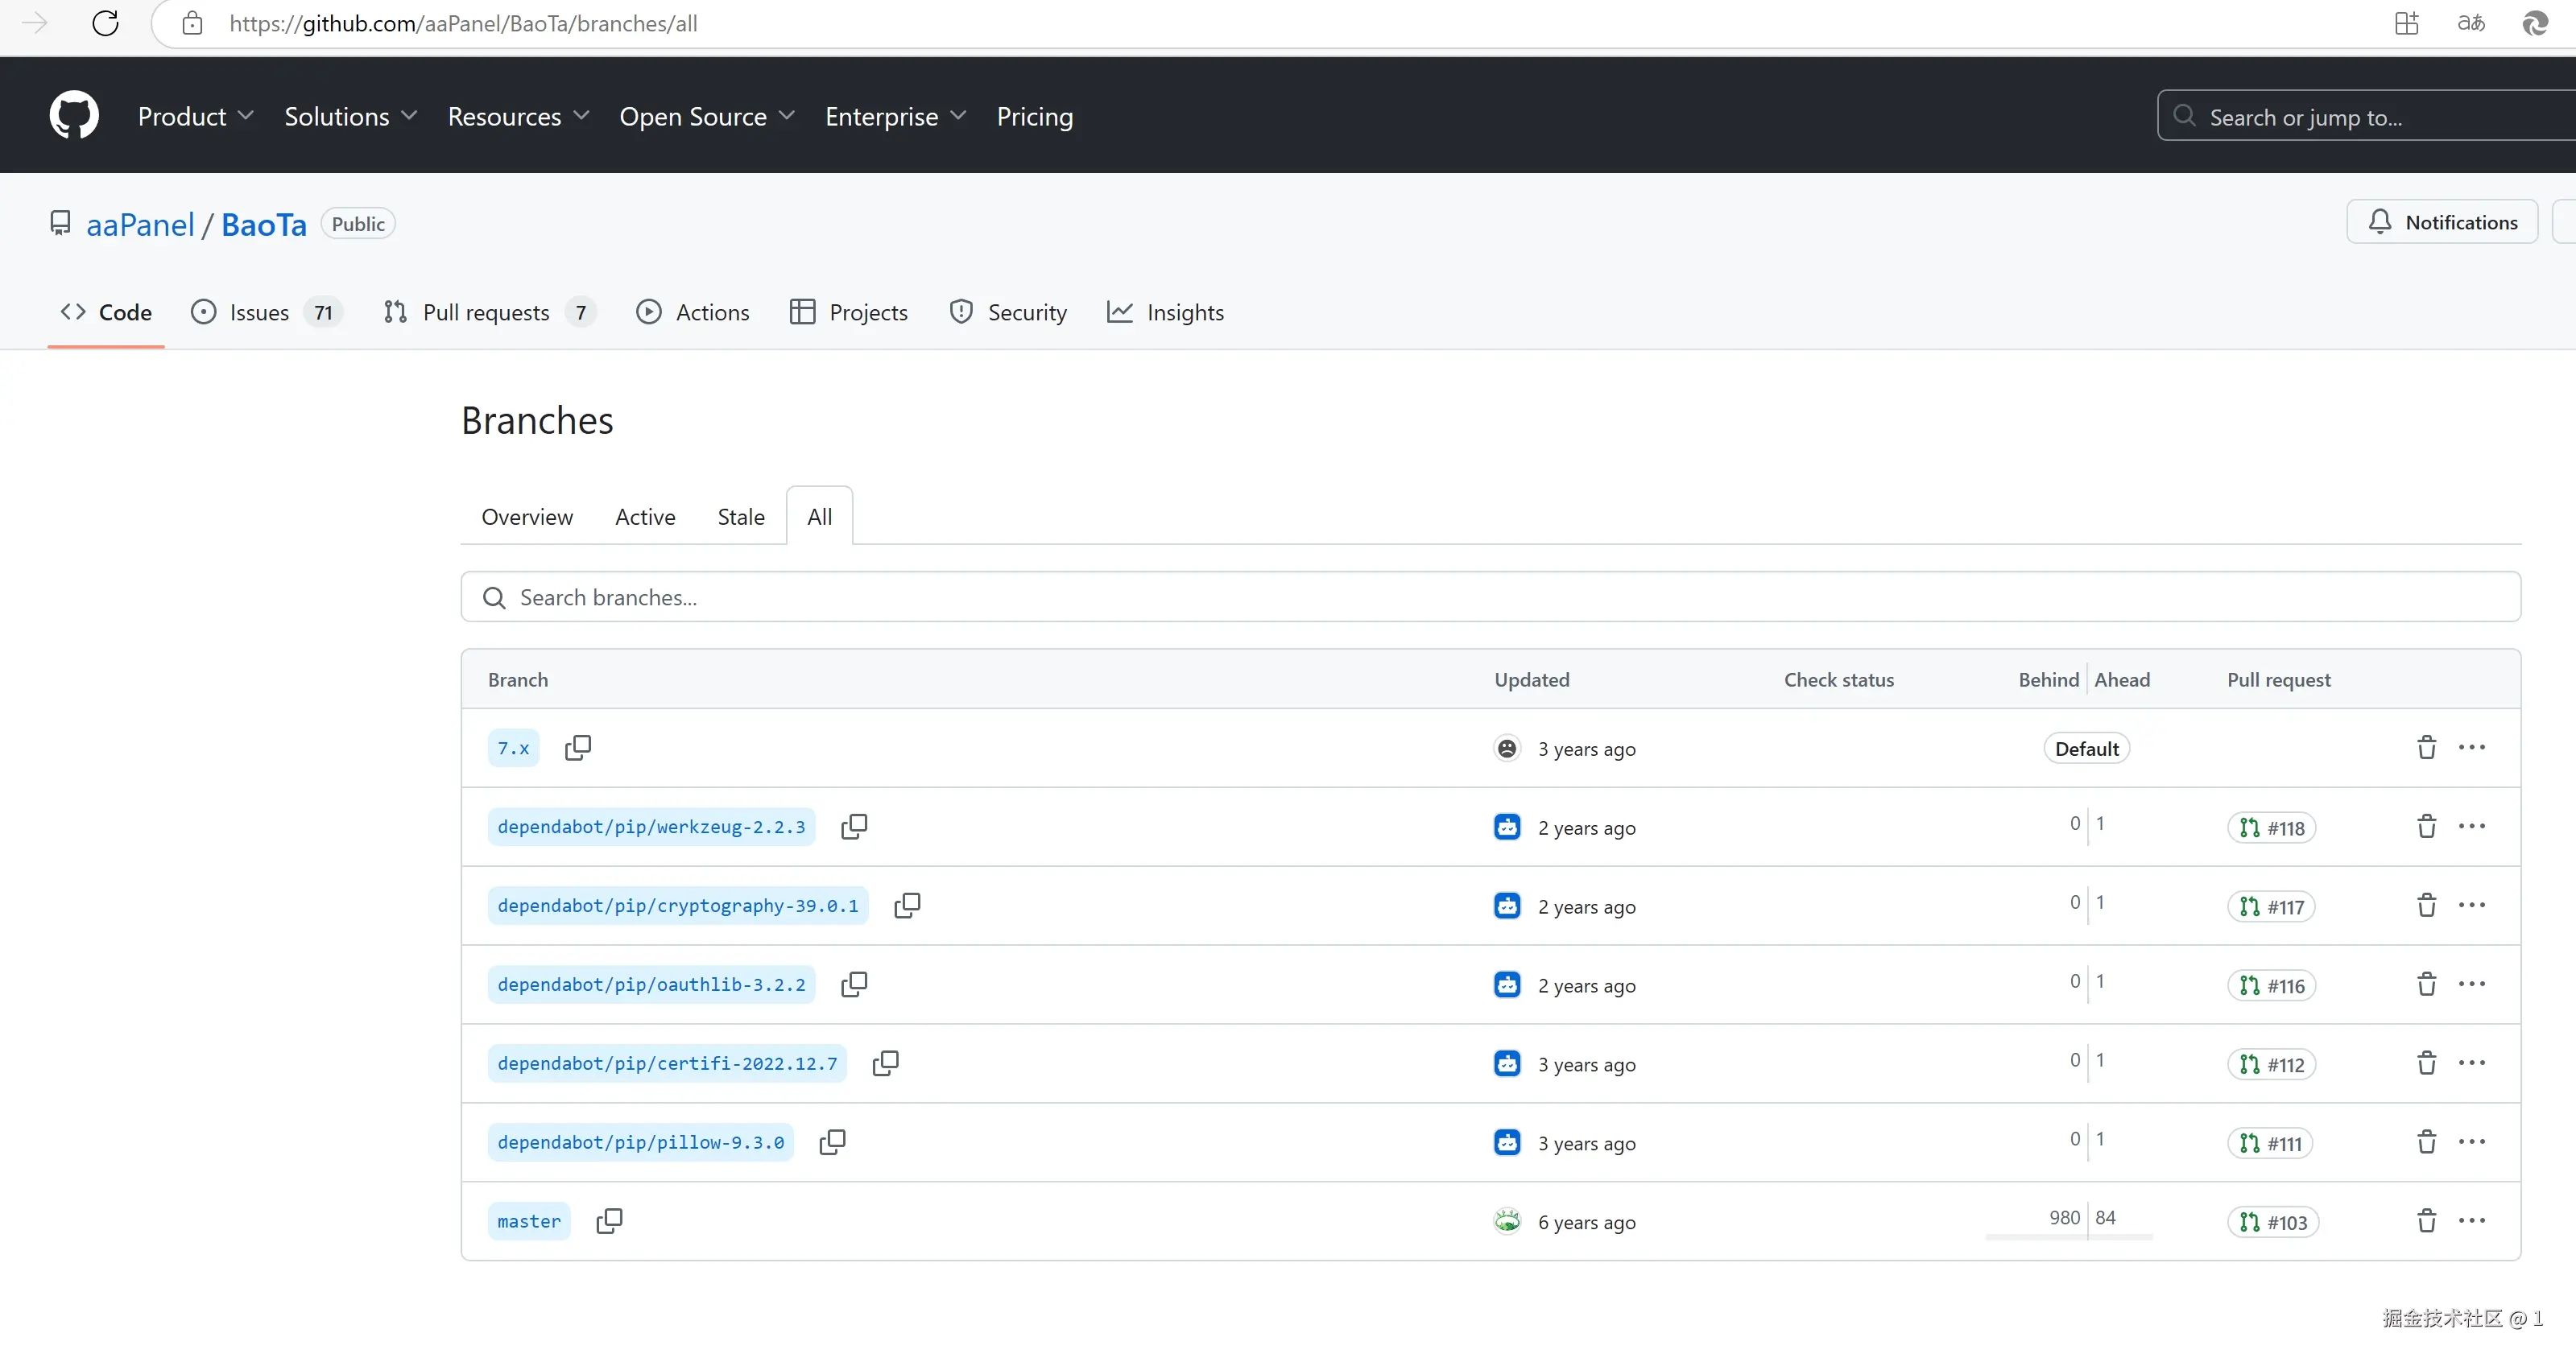Click the master branch author avatar
2576x1362 pixels.
(1507, 1221)
